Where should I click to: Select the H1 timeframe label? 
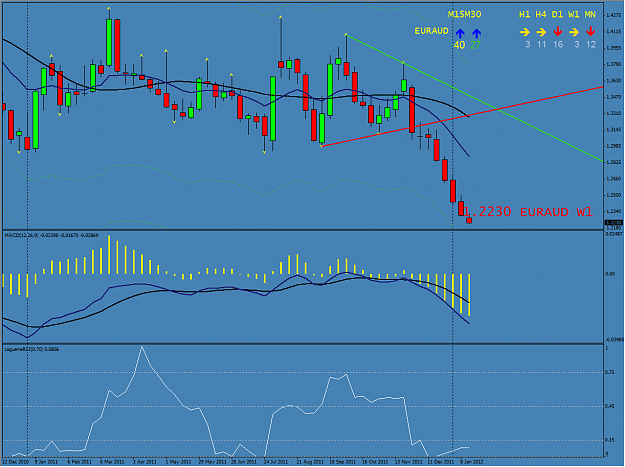coord(525,15)
